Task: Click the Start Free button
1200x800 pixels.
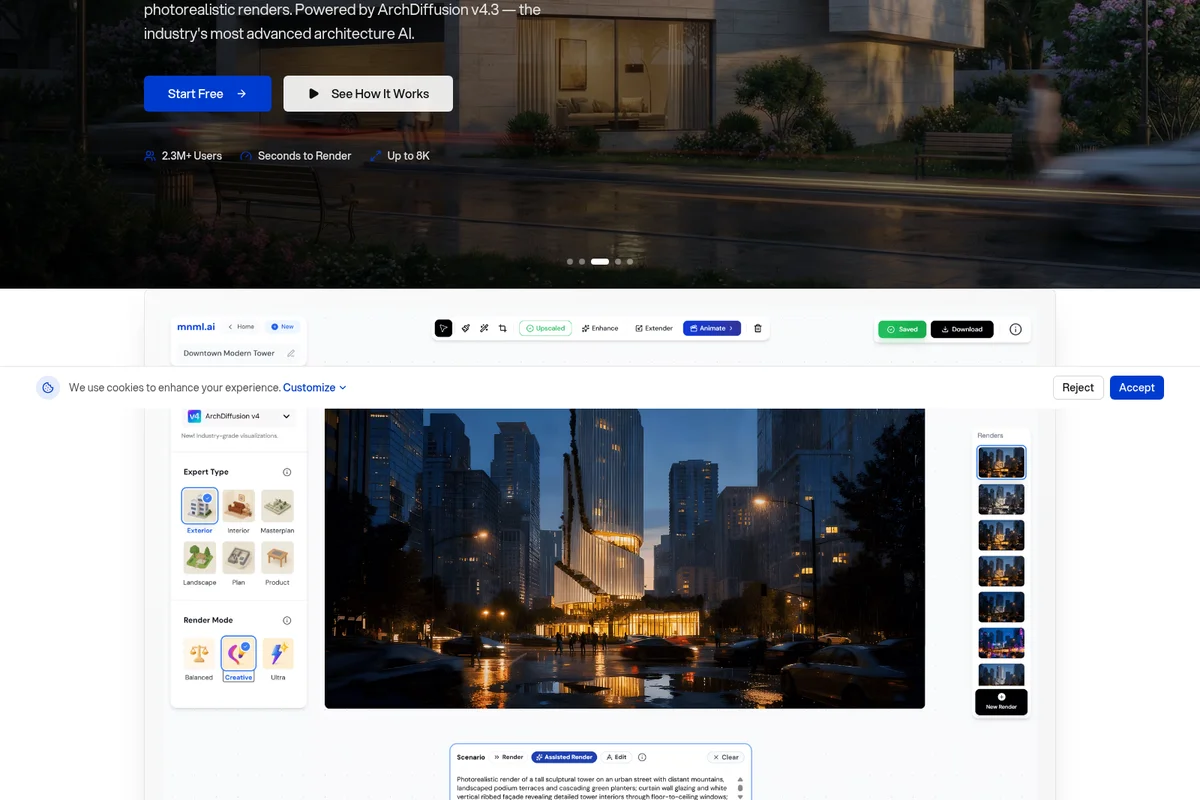Action: 207,93
